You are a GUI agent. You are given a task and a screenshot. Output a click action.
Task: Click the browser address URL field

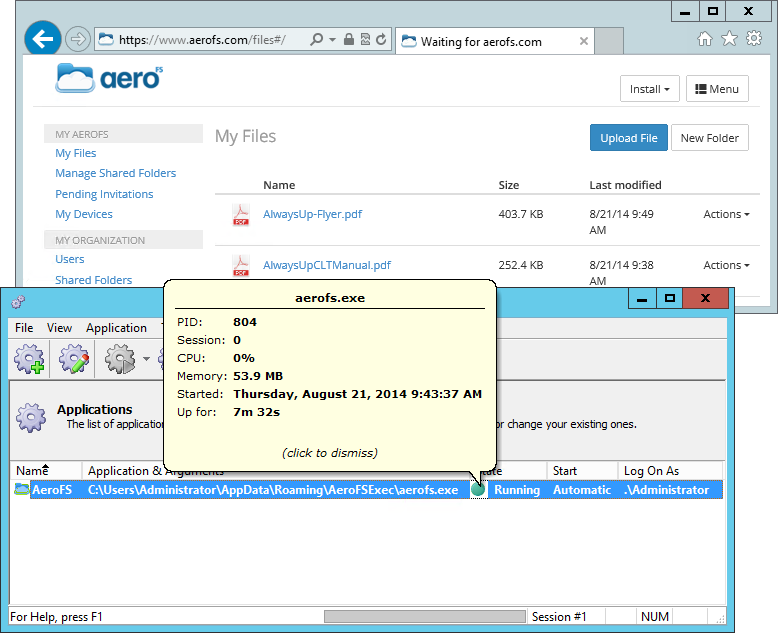tap(202, 40)
